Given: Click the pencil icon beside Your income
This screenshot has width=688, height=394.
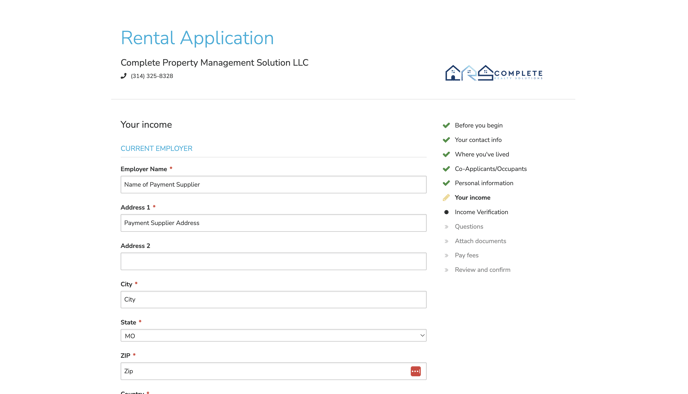Looking at the screenshot, I should click(x=446, y=197).
